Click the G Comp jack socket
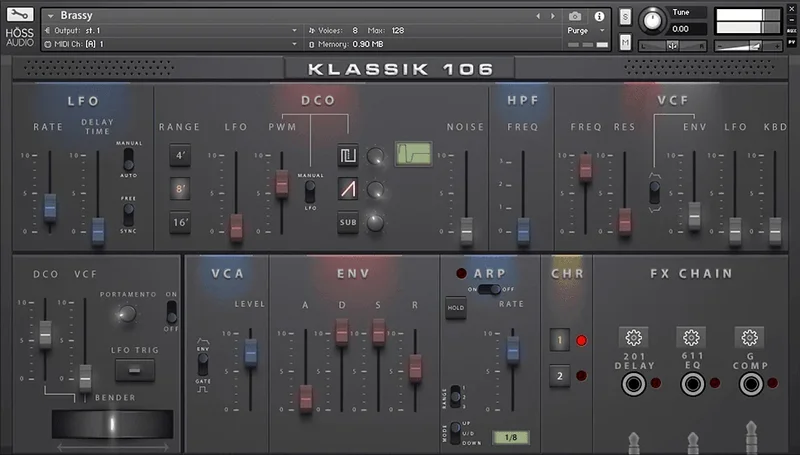 pos(751,384)
